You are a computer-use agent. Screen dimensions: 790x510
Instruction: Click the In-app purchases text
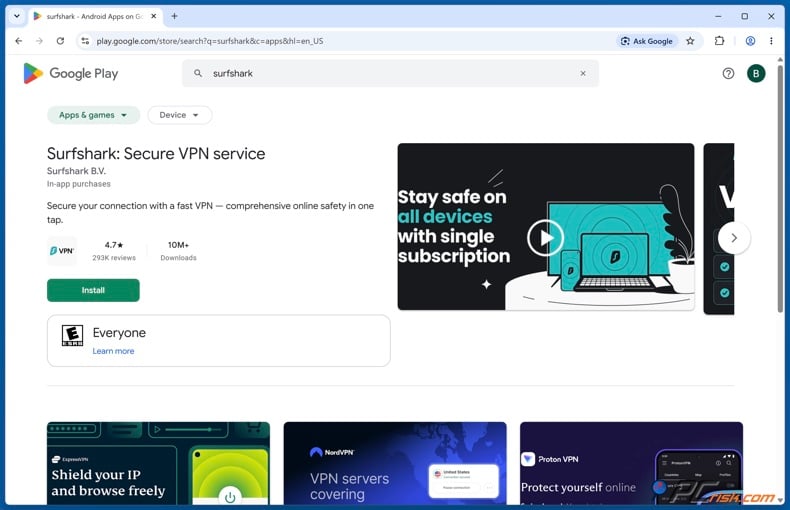(79, 184)
